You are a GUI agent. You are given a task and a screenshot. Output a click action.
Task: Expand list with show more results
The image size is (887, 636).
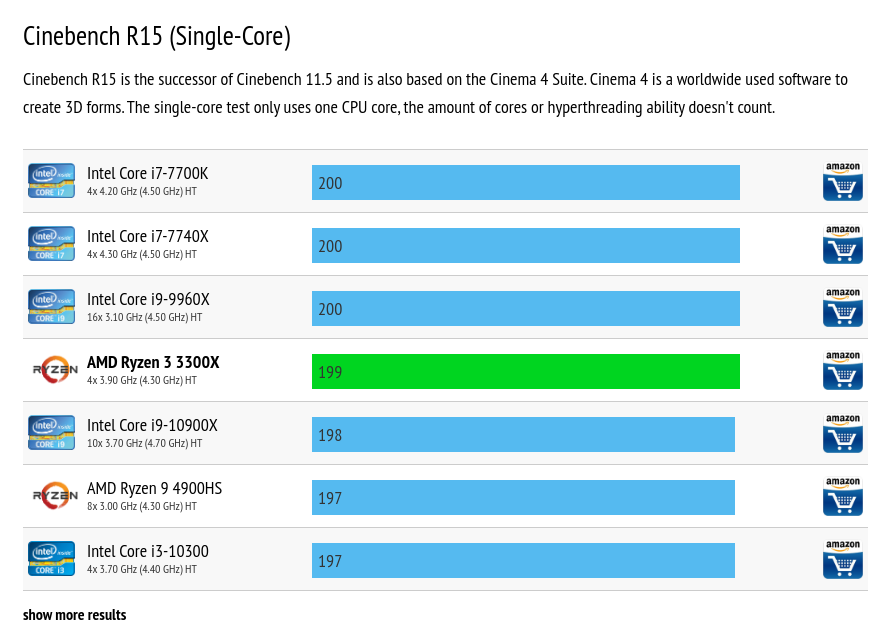click(x=75, y=615)
